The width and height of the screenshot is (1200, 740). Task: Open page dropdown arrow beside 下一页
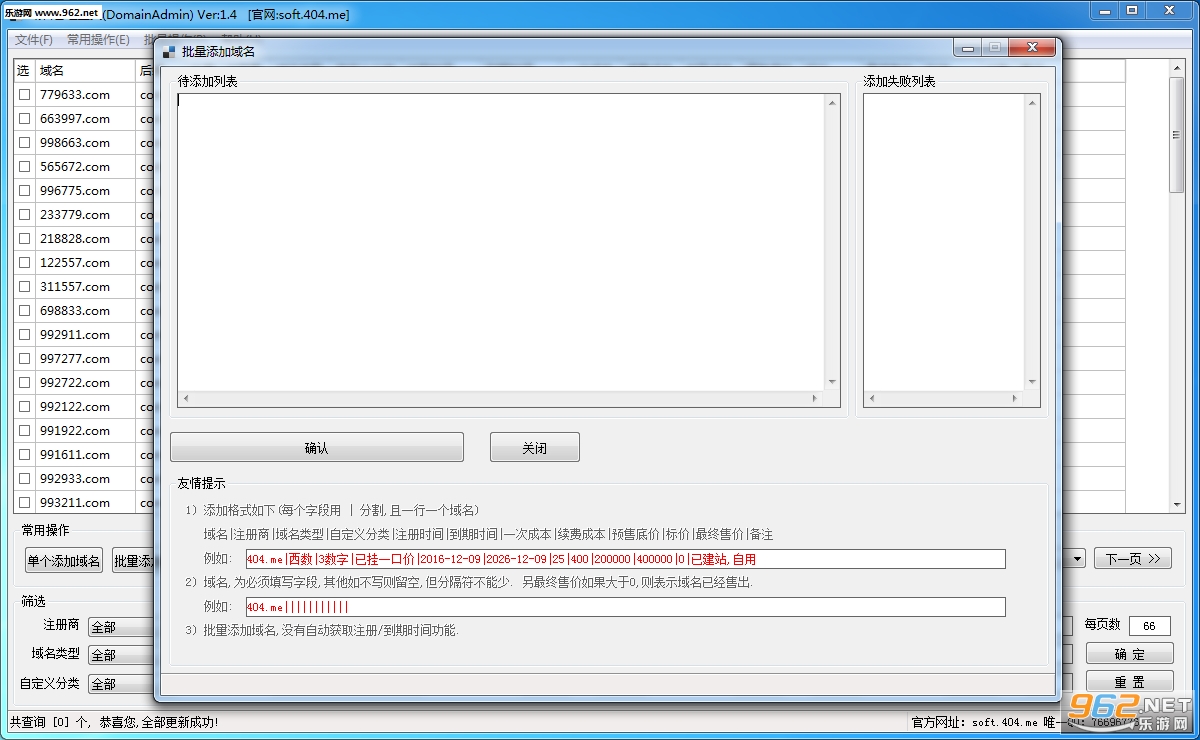[x=1077, y=559]
